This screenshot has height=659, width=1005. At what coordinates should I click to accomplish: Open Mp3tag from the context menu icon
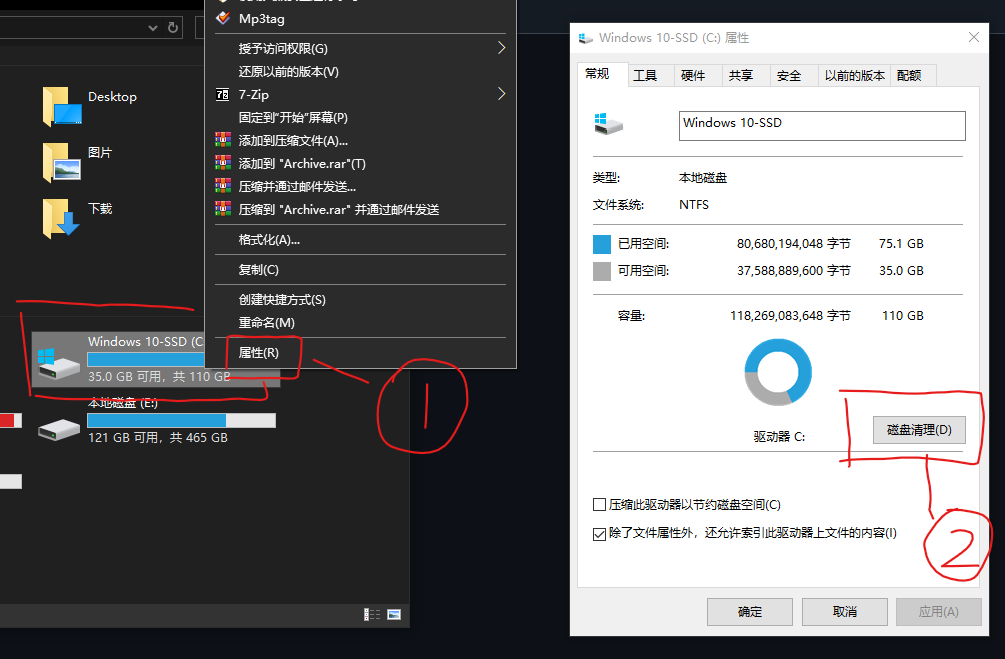pos(222,18)
